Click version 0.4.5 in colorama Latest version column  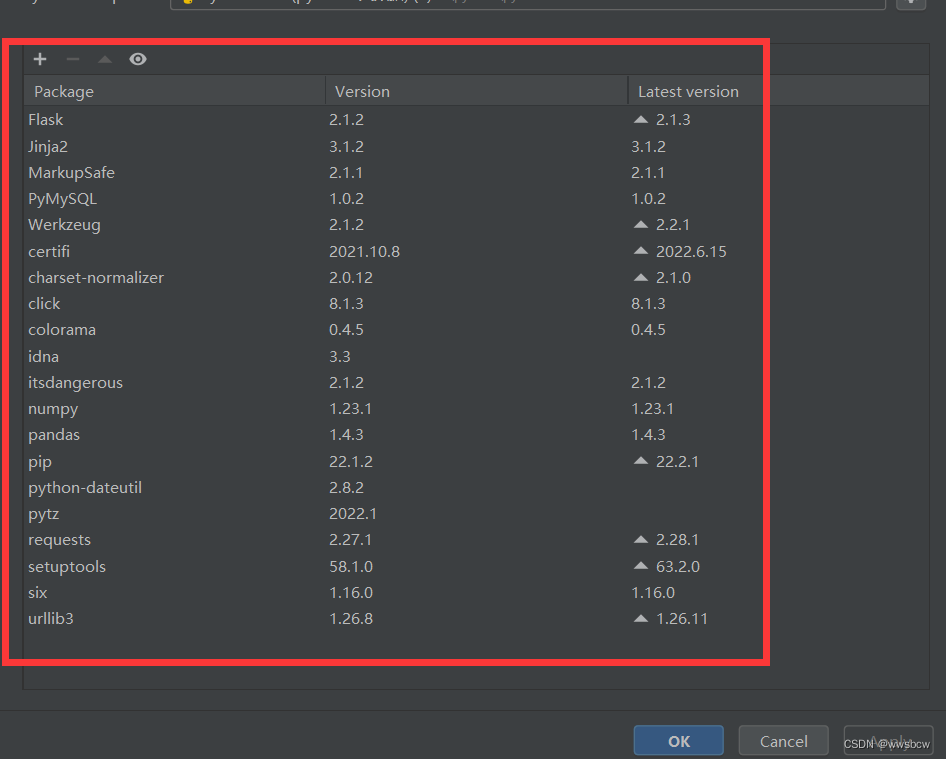click(649, 329)
